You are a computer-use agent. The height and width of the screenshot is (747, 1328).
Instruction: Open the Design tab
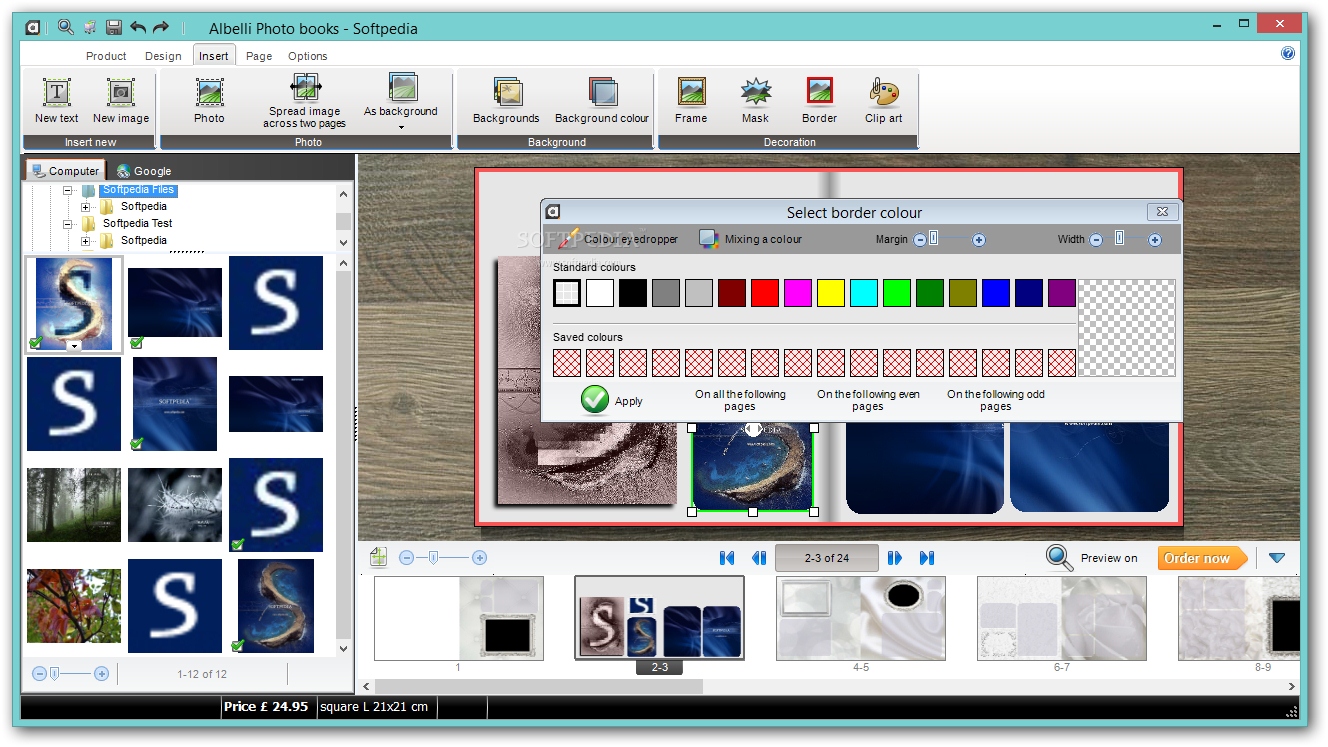click(163, 56)
